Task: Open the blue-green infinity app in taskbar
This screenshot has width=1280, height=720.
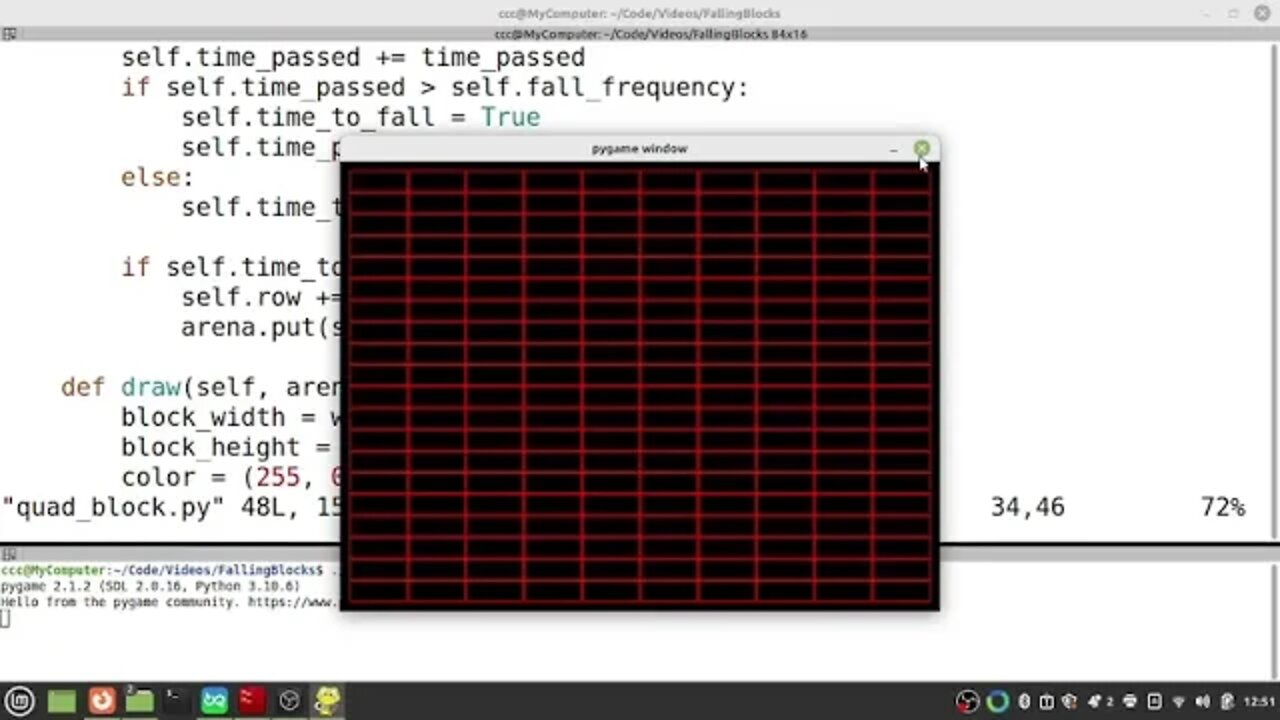Action: click(215, 701)
